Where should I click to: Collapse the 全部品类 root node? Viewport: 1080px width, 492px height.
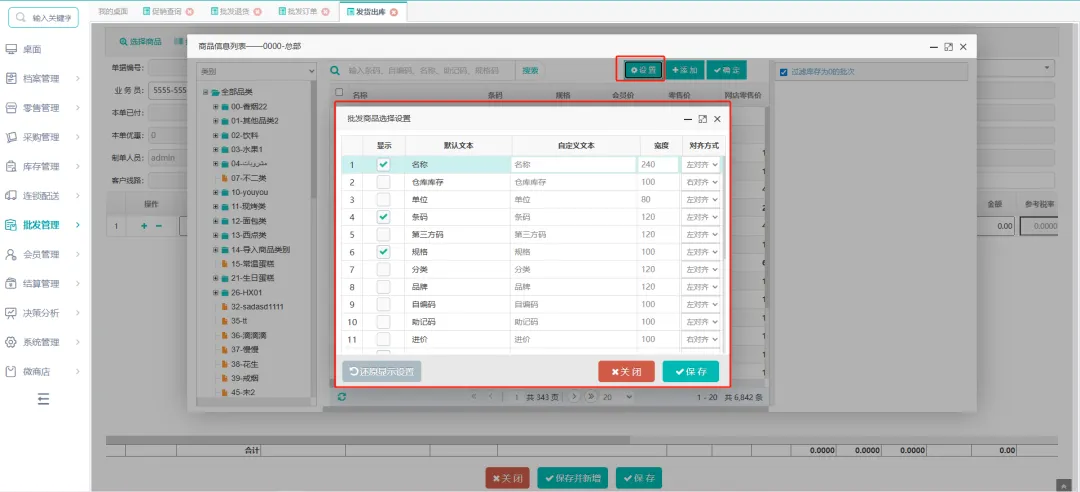pos(205,92)
